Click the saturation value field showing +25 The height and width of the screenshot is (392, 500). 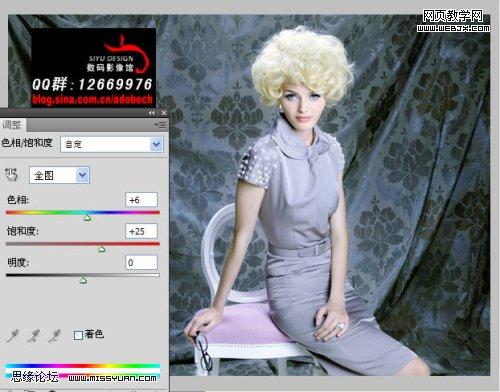point(141,231)
